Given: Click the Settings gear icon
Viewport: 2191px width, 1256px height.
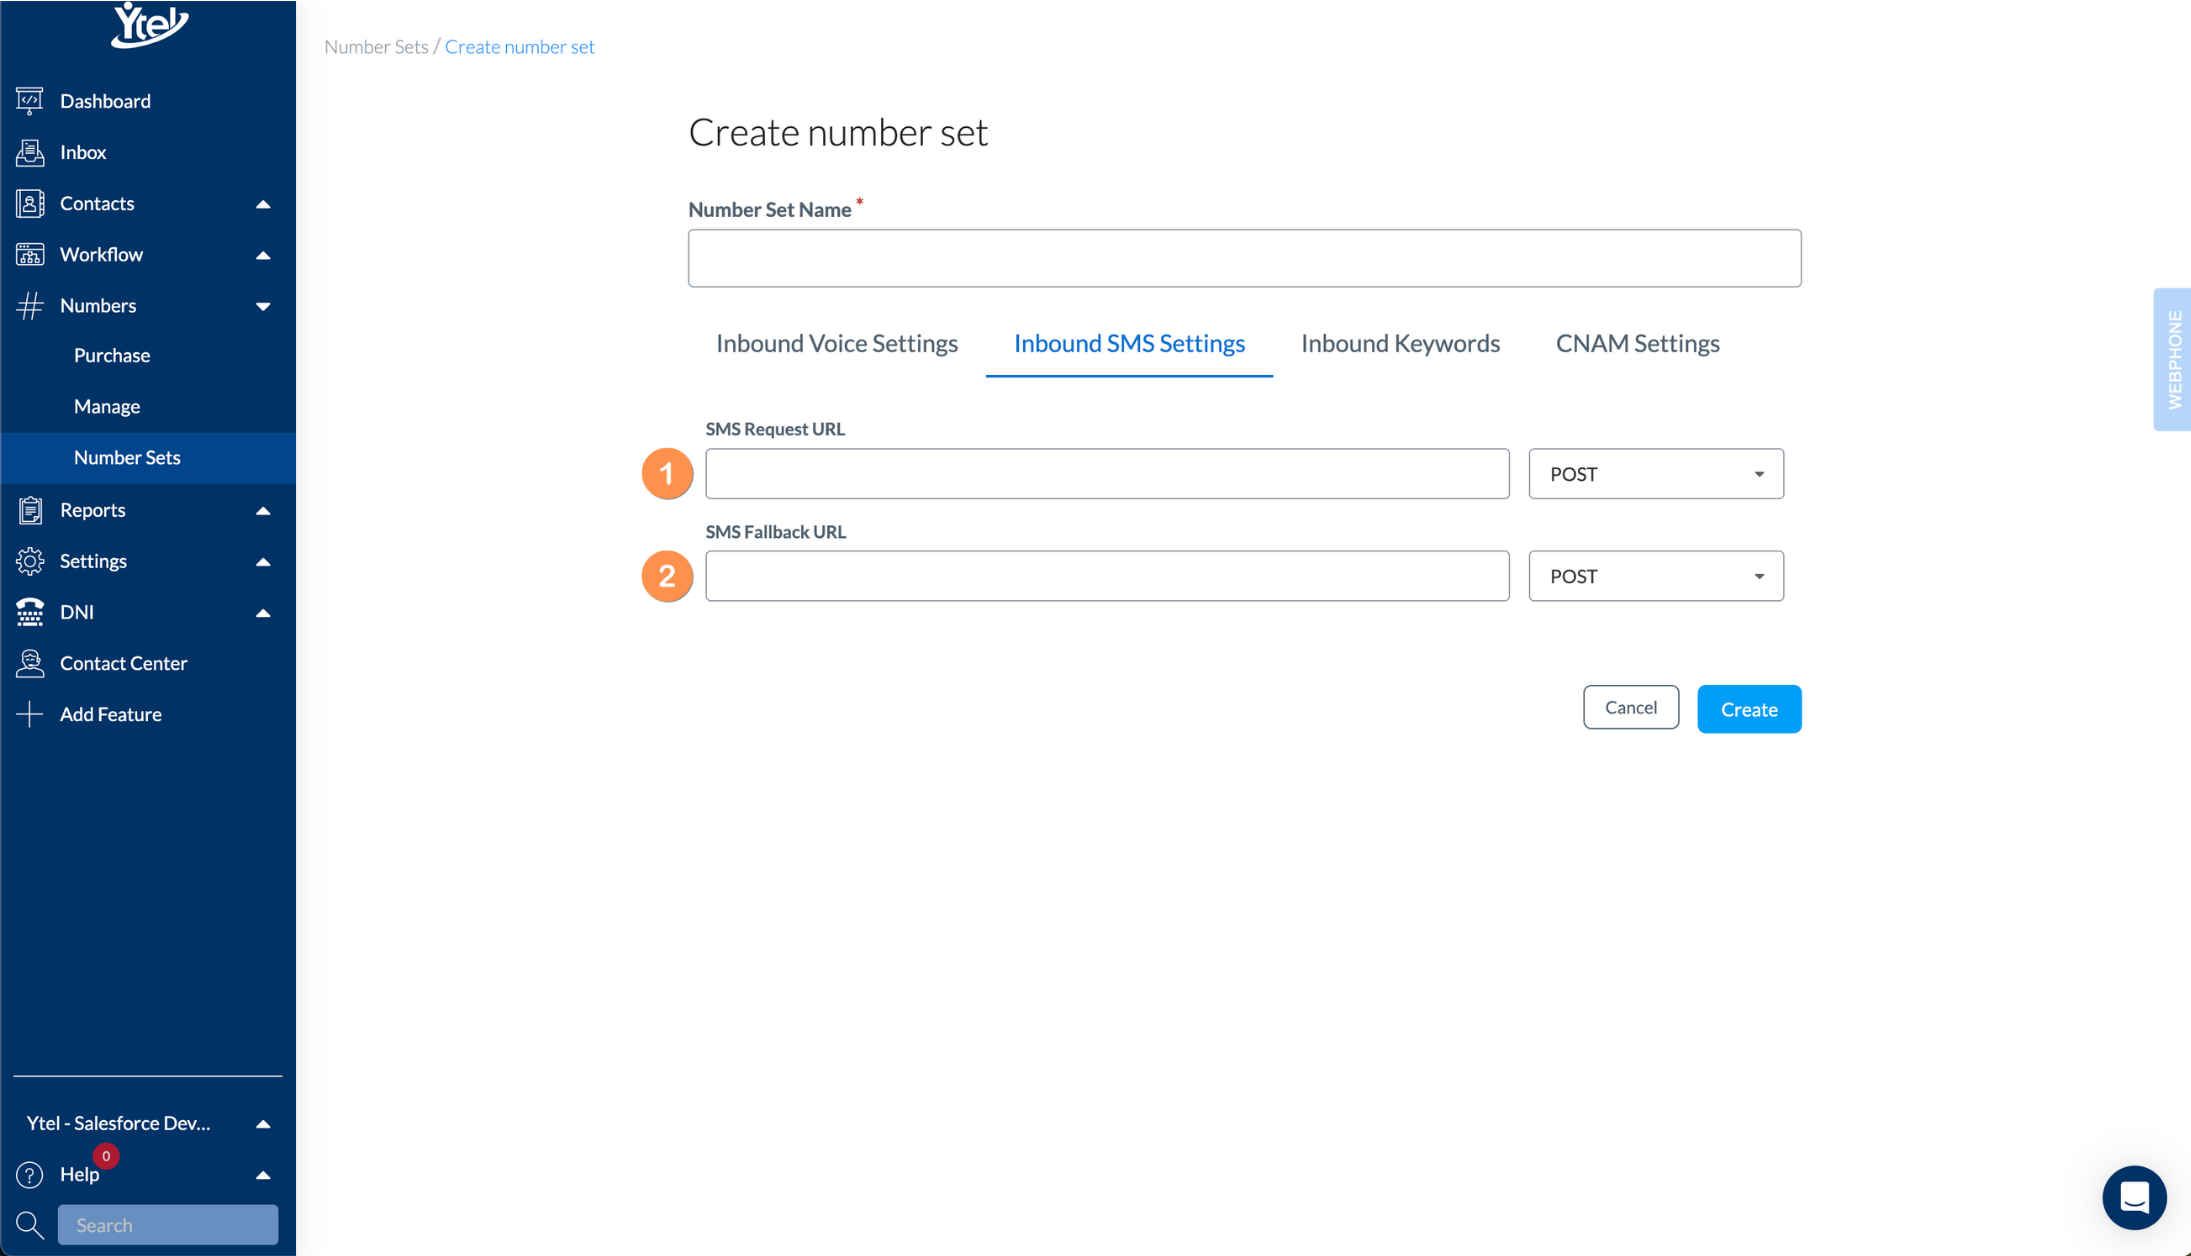Looking at the screenshot, I should tap(30, 561).
